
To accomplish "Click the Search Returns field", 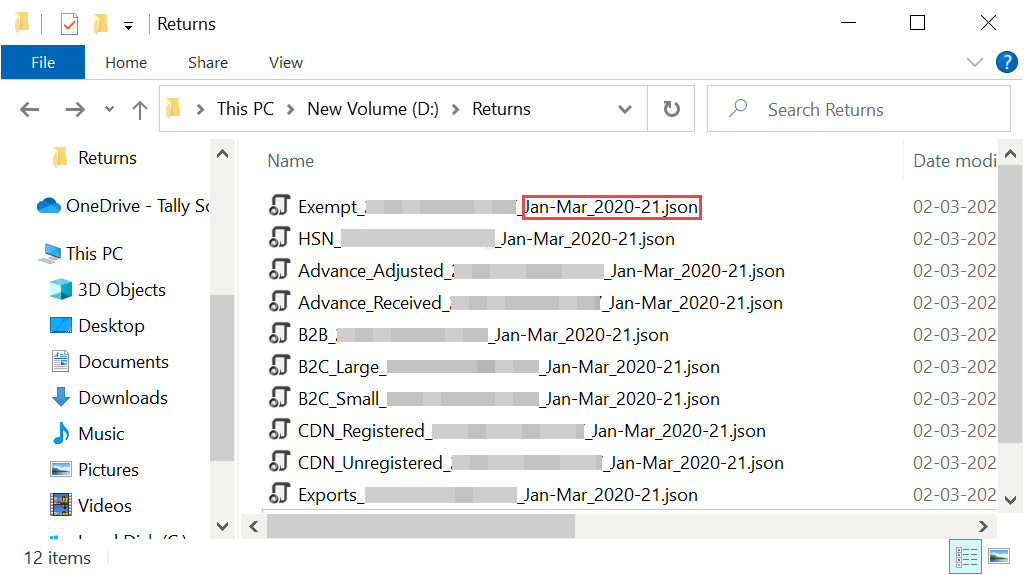I will [x=859, y=109].
